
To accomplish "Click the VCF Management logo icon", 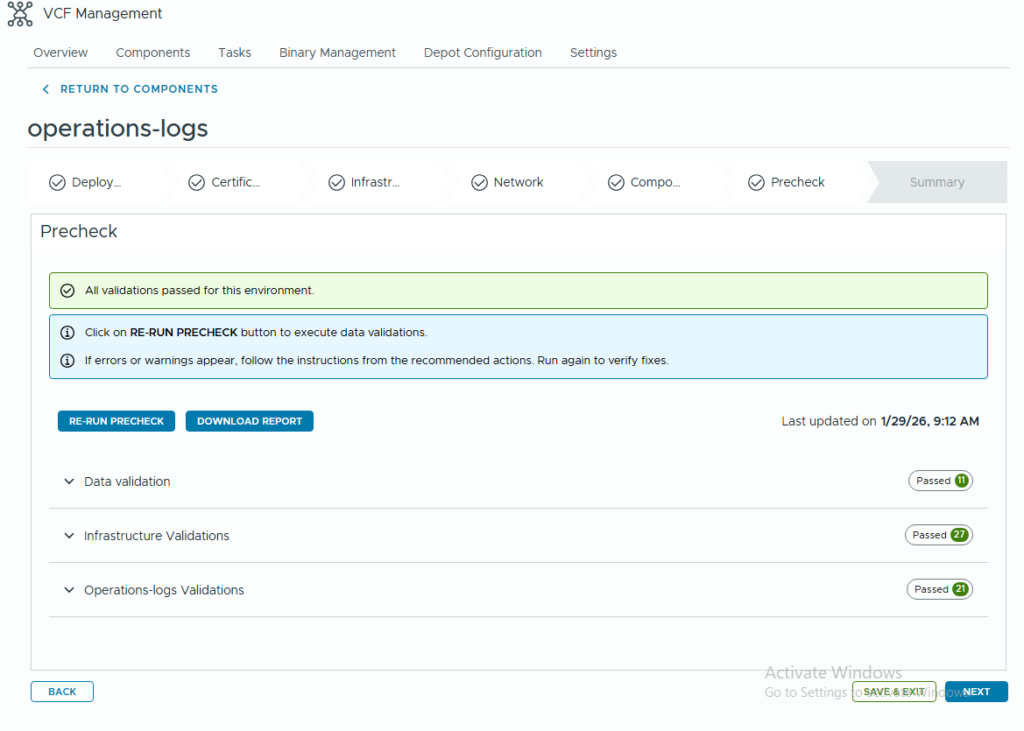I will click(20, 15).
